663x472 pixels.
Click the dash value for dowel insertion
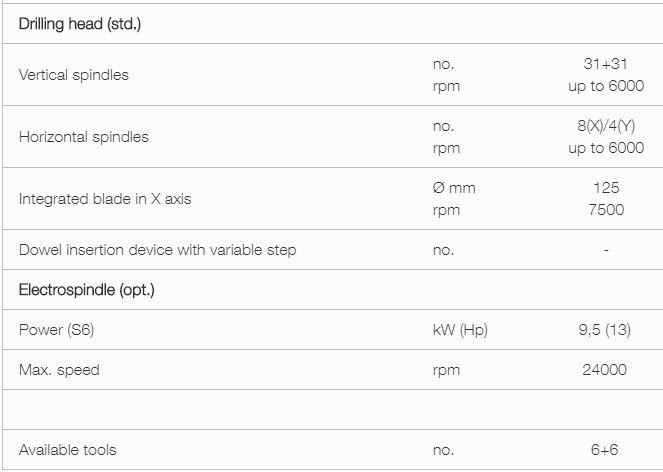[x=606, y=250]
